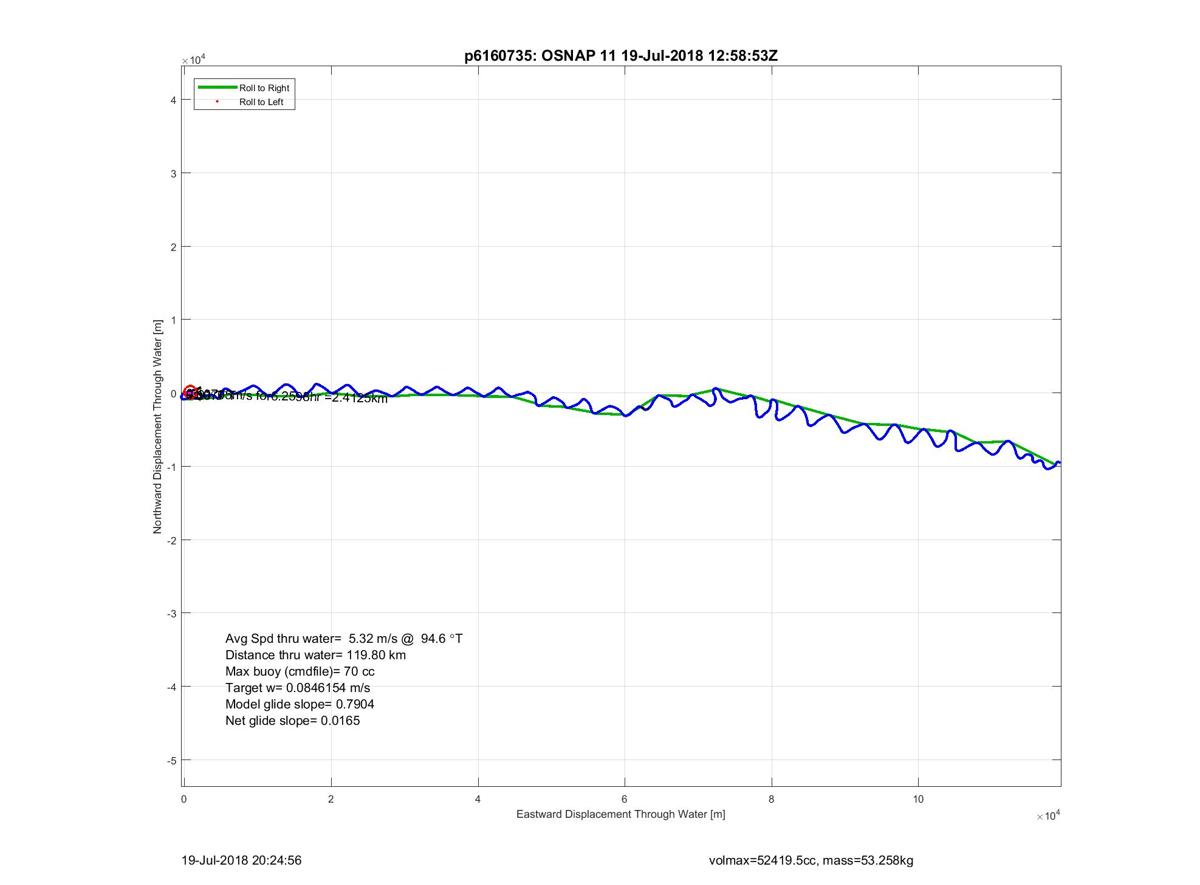Click the red dot sample in the legend
The width and height of the screenshot is (1200, 885).
(x=217, y=102)
